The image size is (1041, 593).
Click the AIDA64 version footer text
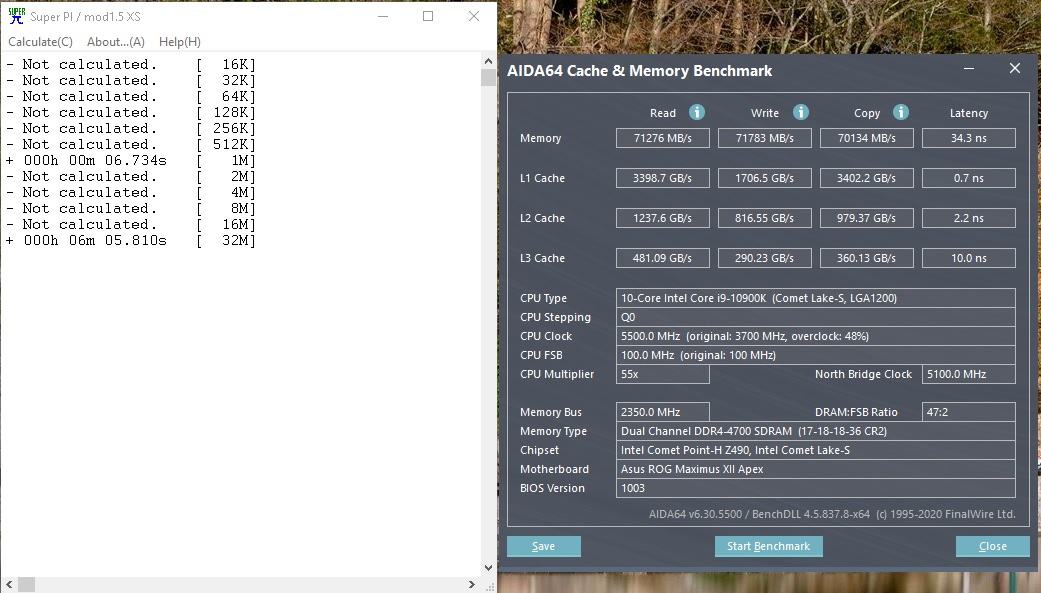click(x=832, y=513)
